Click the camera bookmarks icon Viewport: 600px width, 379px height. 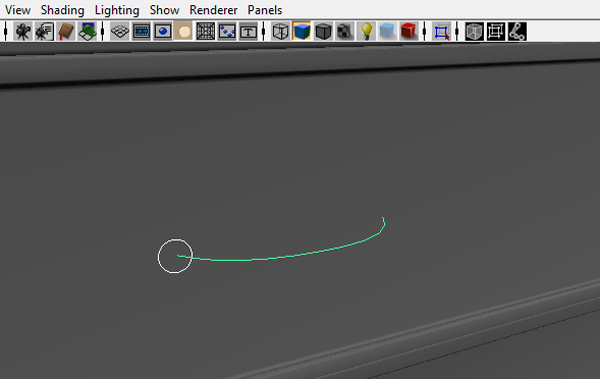(x=66, y=31)
